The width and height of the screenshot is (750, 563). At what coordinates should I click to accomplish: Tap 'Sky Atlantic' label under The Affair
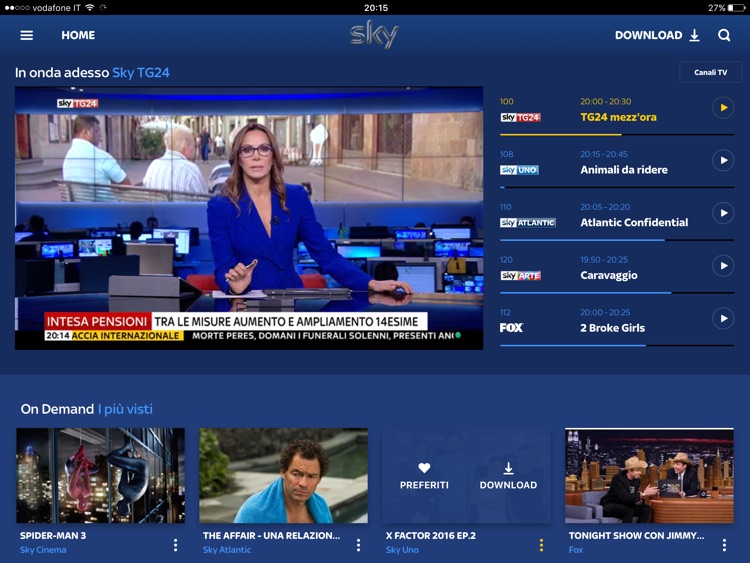point(227,550)
